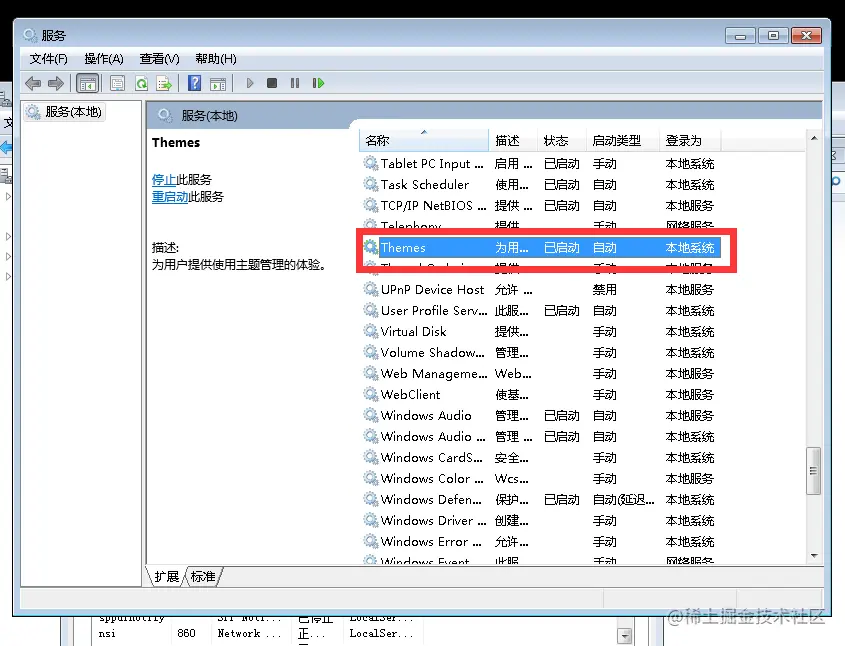
Task: Click the Export List toolbar icon
Action: click(164, 84)
